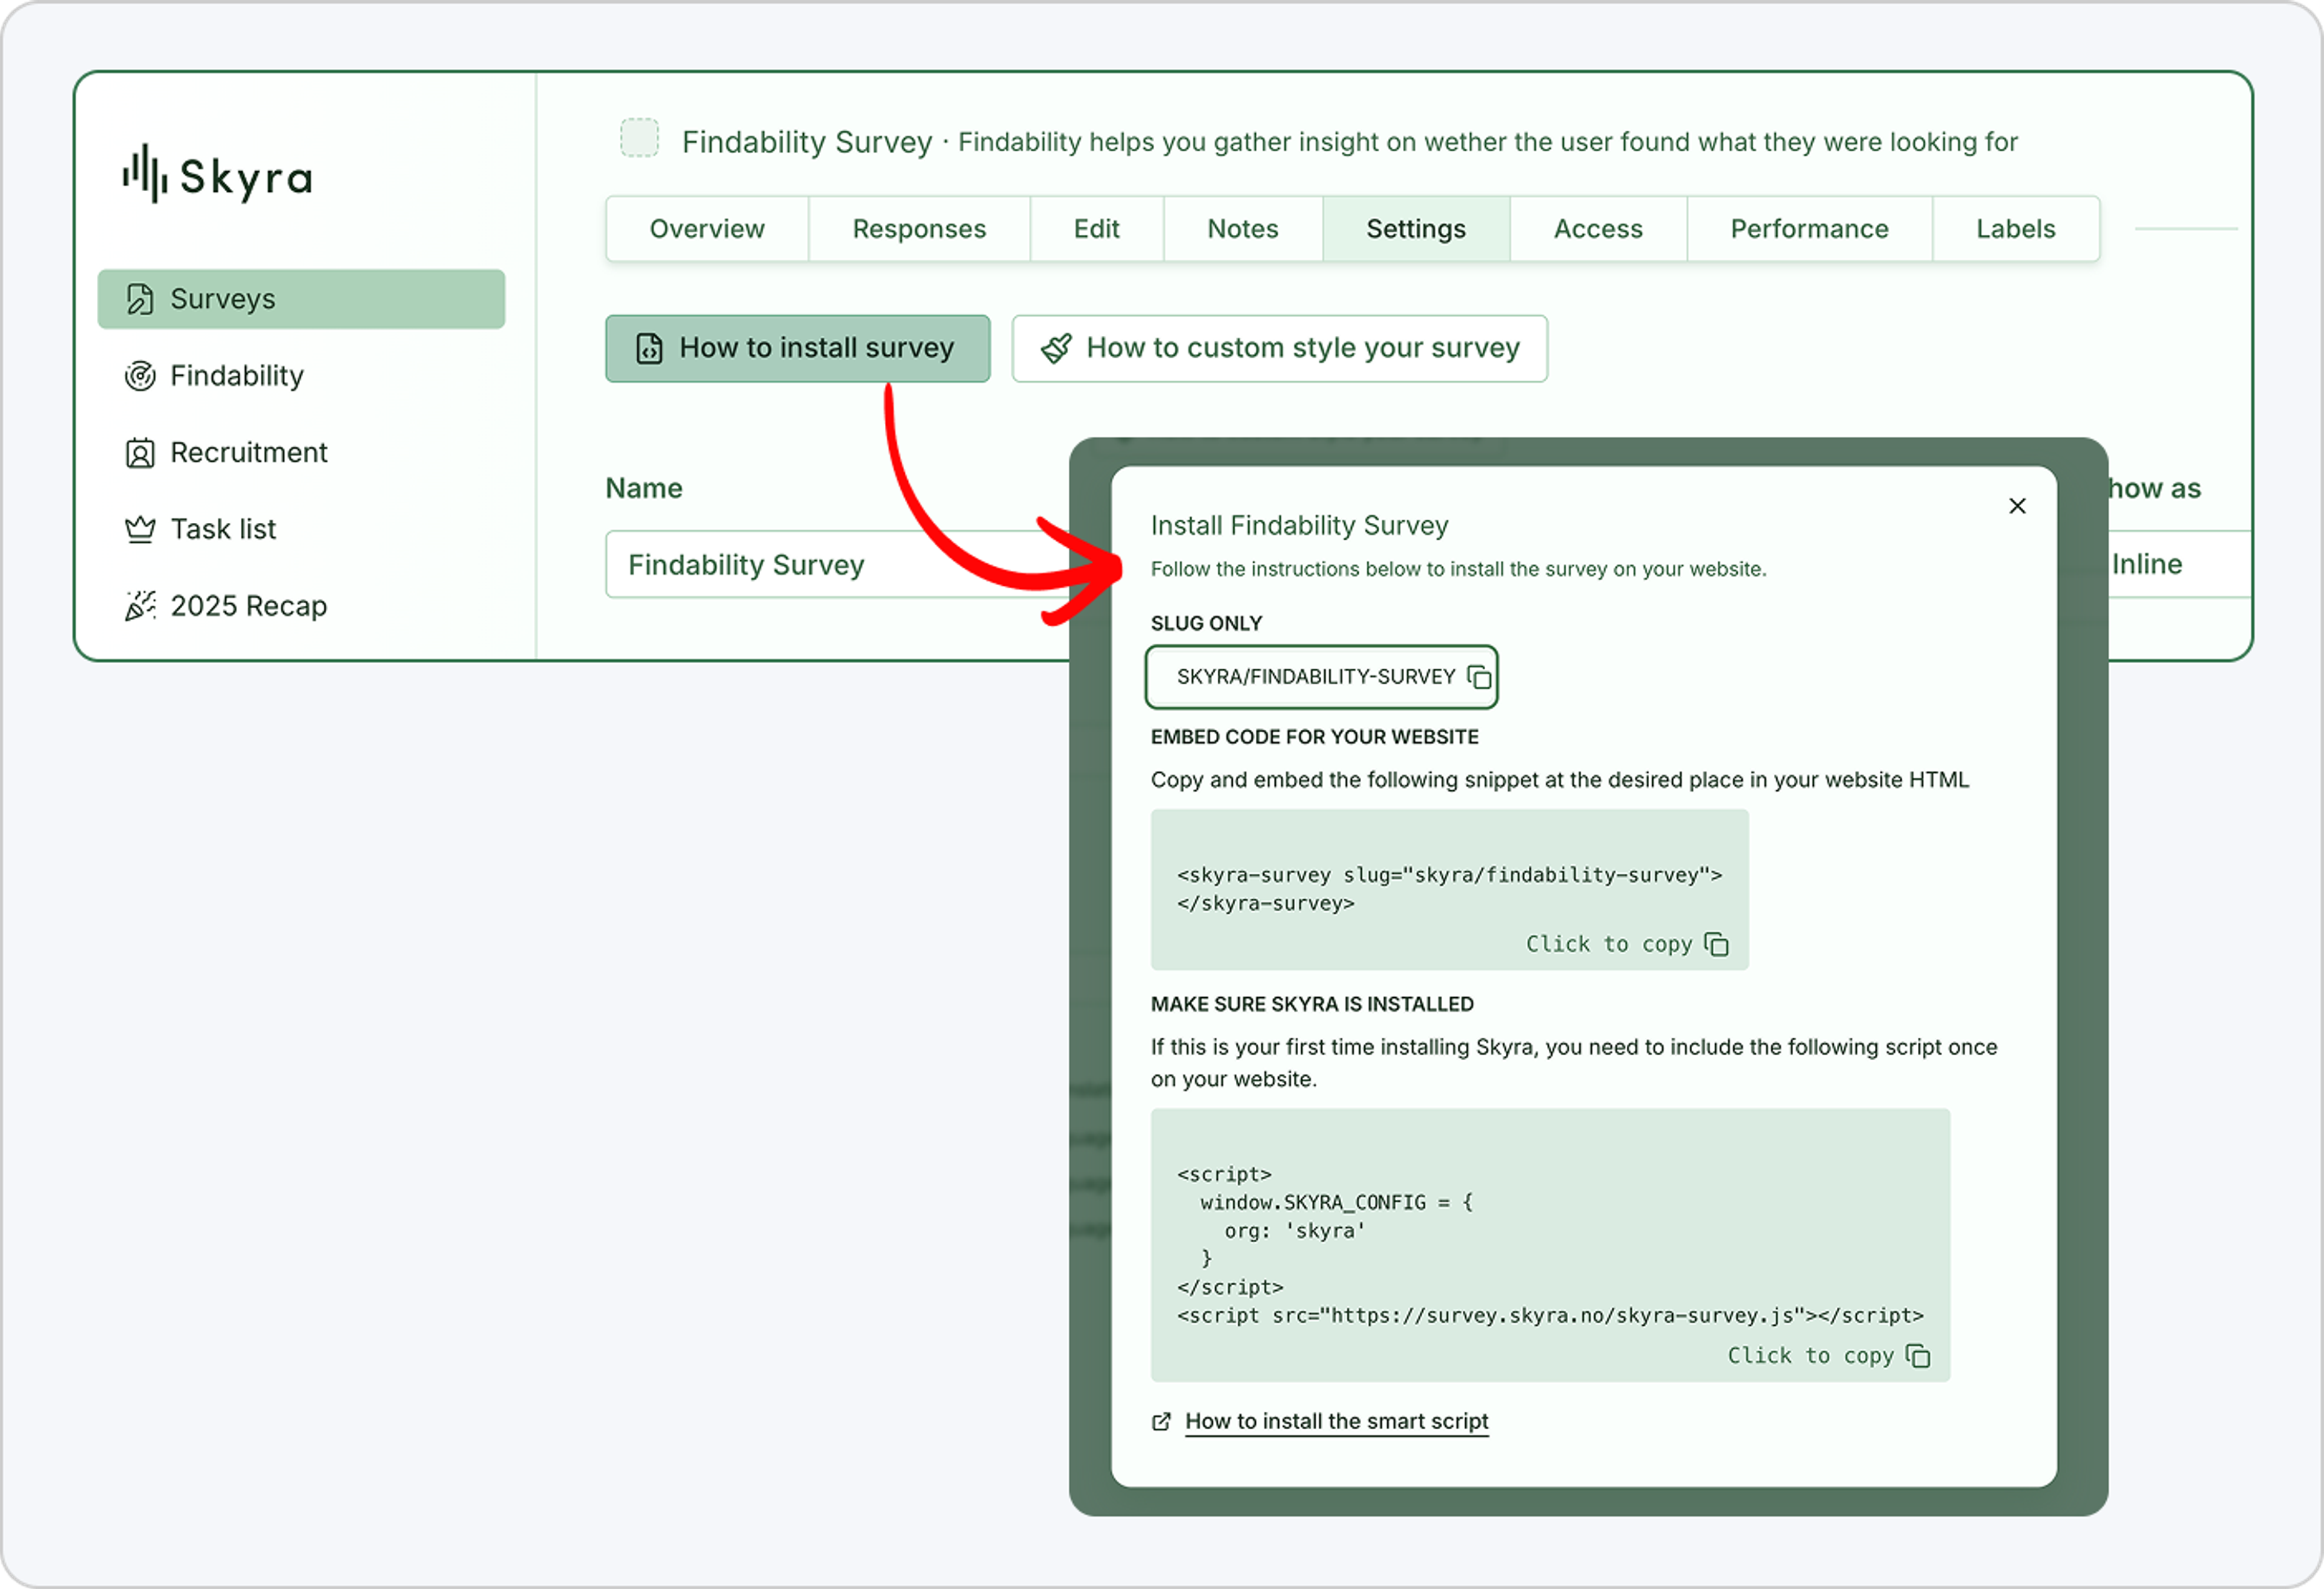Click How to custom style your survey
2324x1589 pixels.
pyautogui.click(x=1279, y=348)
